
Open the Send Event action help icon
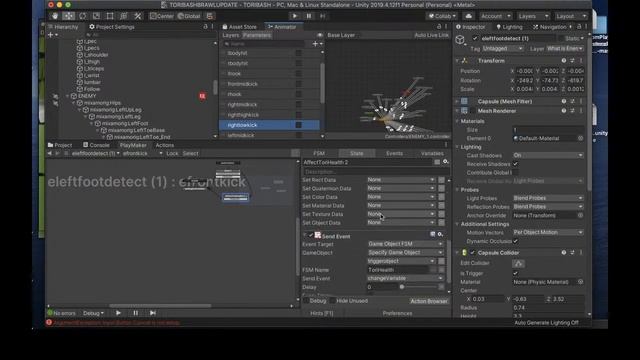point(433,234)
